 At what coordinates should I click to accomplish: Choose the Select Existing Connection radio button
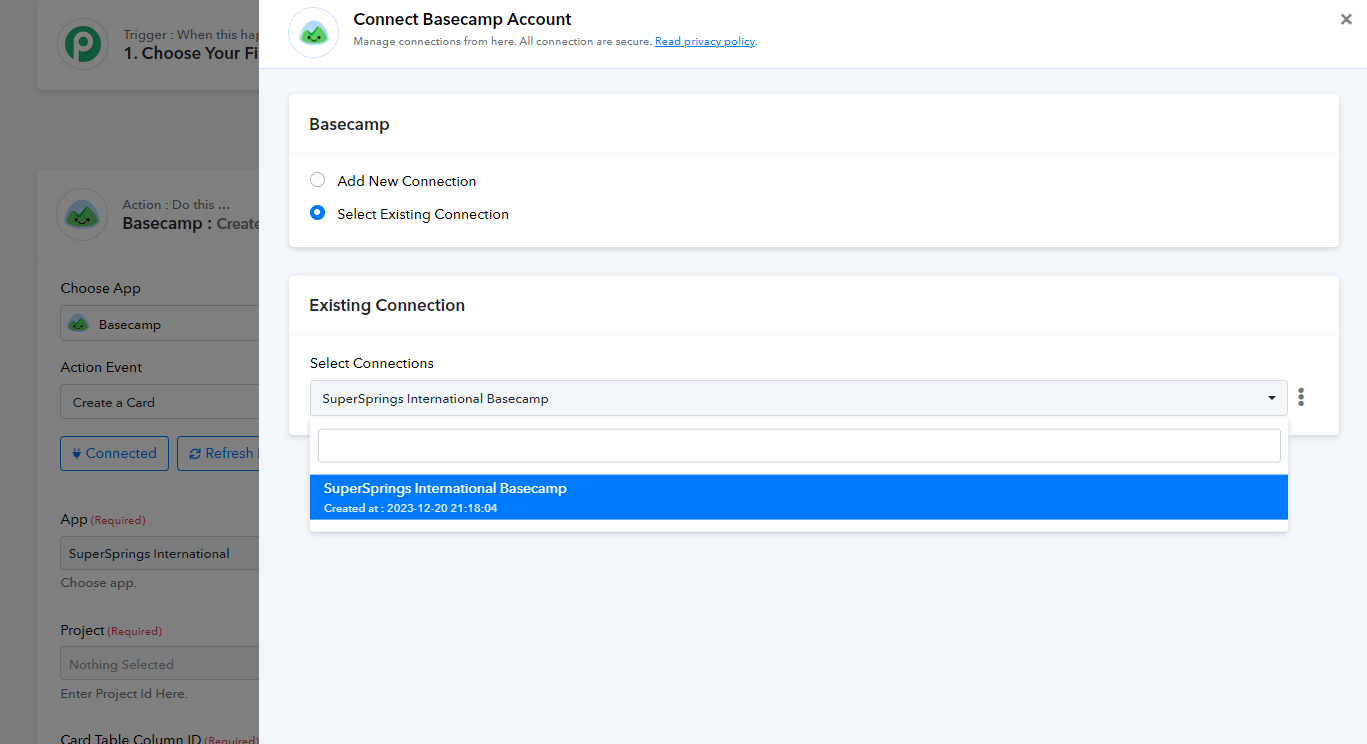(x=317, y=213)
